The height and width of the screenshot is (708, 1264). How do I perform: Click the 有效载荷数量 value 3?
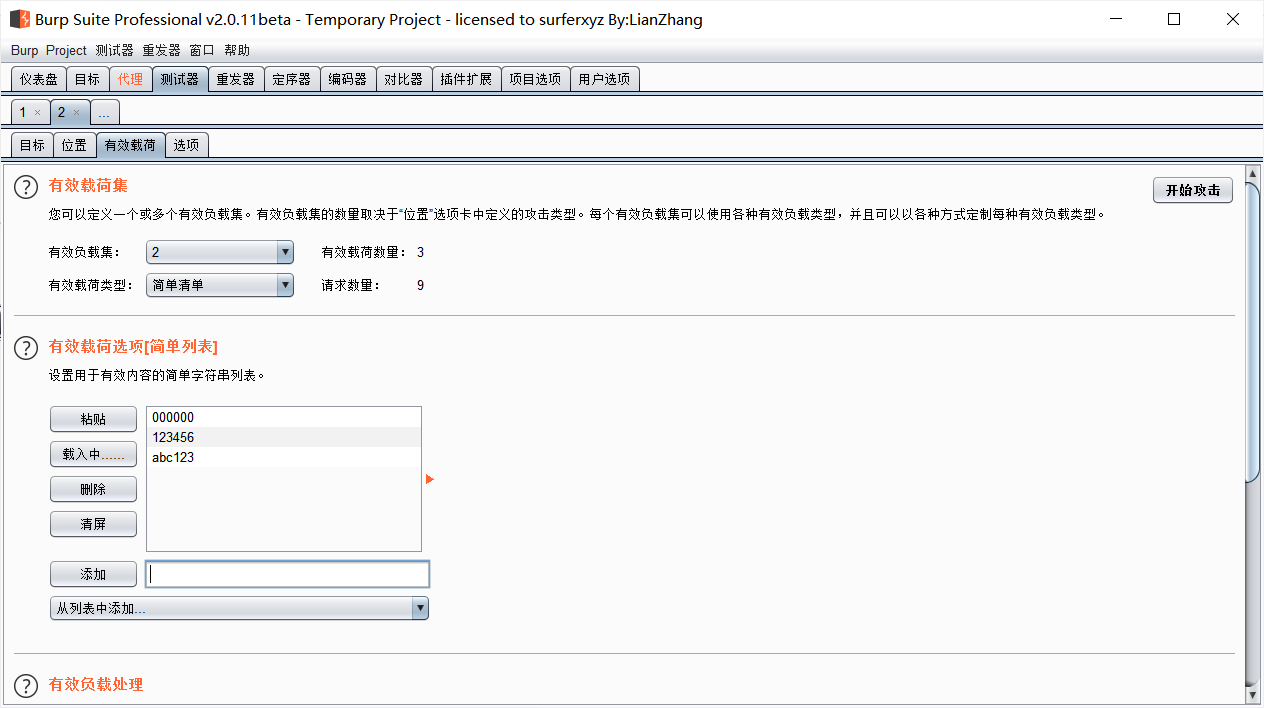(x=421, y=252)
